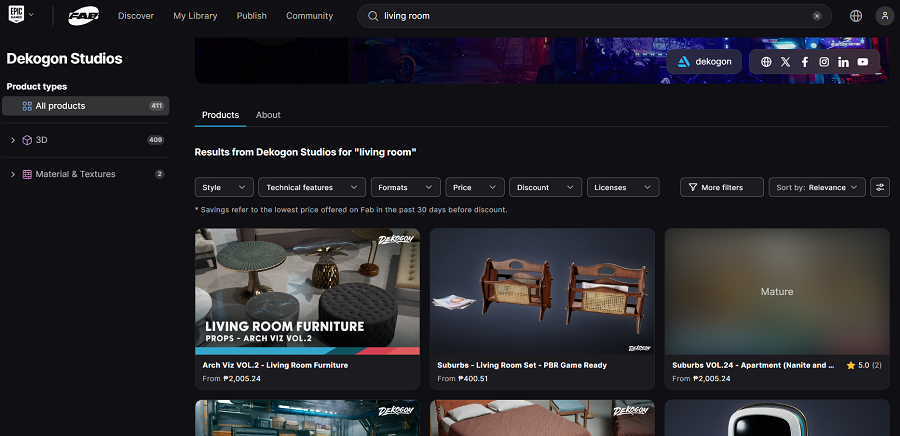
Task: Open the language globe icon in header
Action: (x=856, y=16)
